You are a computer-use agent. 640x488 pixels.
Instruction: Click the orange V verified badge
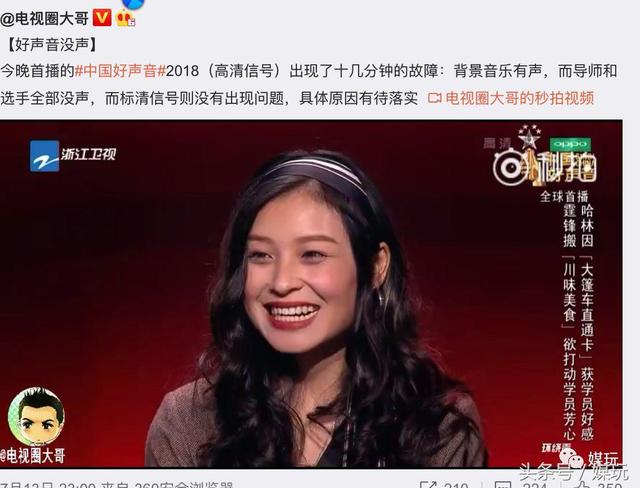point(102,18)
